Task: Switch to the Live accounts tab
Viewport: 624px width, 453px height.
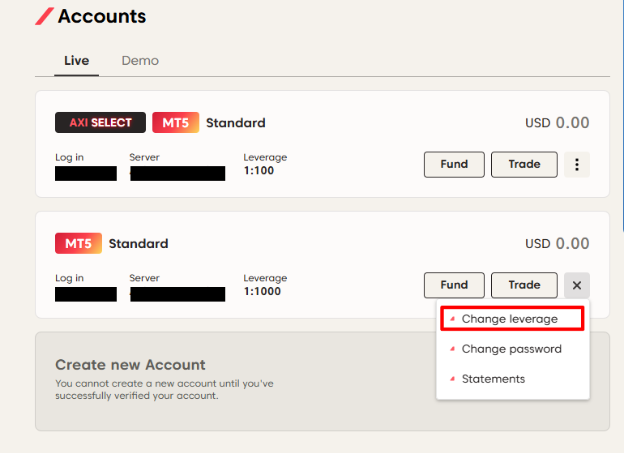Action: point(76,60)
